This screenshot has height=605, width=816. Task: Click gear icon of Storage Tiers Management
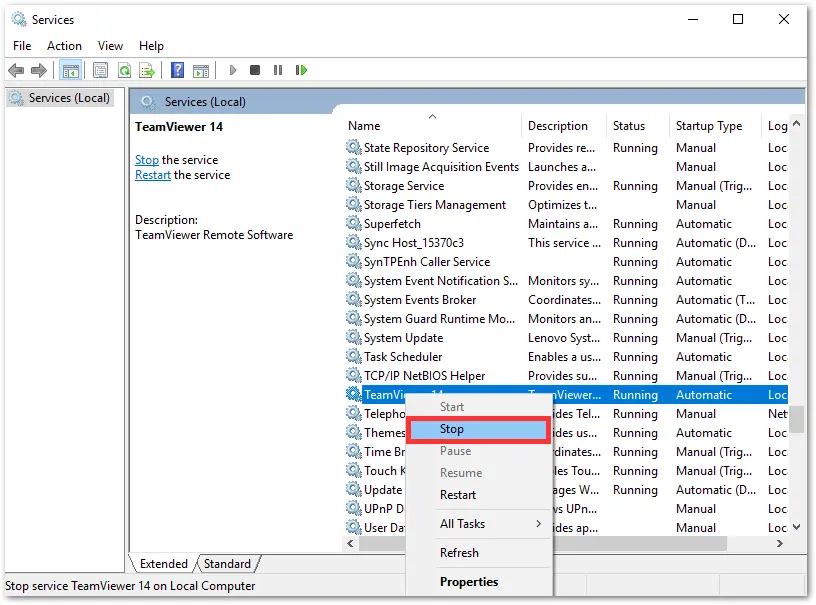(x=354, y=204)
